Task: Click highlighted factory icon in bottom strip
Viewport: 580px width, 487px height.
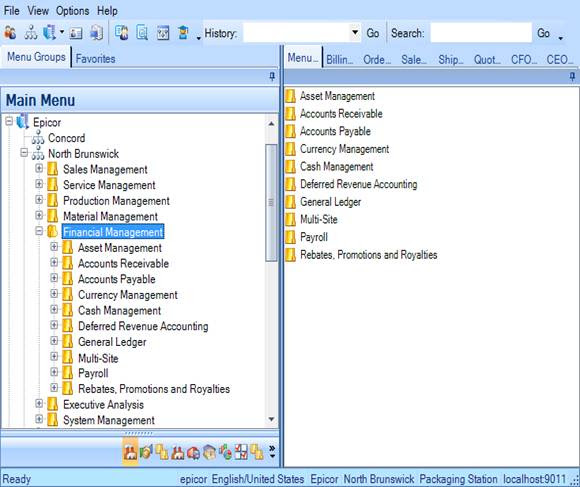Action: (x=130, y=452)
